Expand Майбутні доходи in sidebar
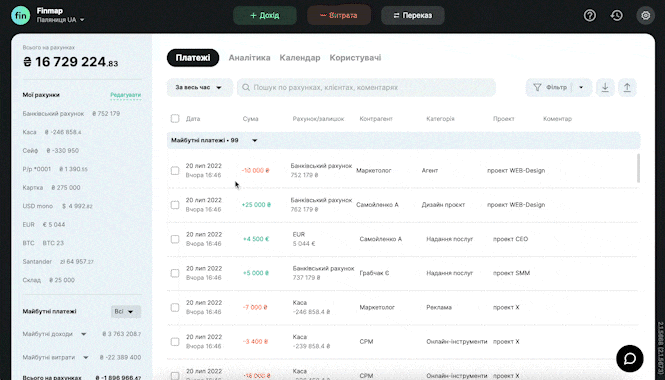The width and height of the screenshot is (665, 380). 84,334
